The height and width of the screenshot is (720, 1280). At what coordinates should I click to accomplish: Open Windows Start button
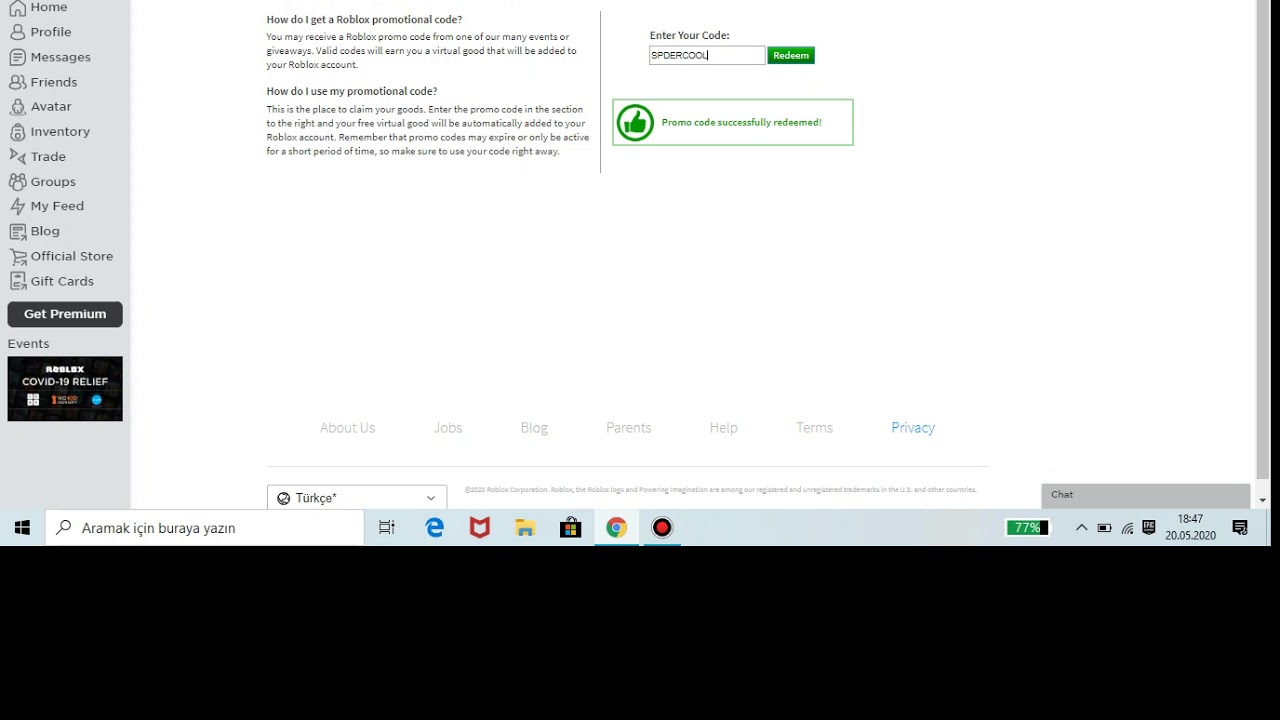point(22,528)
